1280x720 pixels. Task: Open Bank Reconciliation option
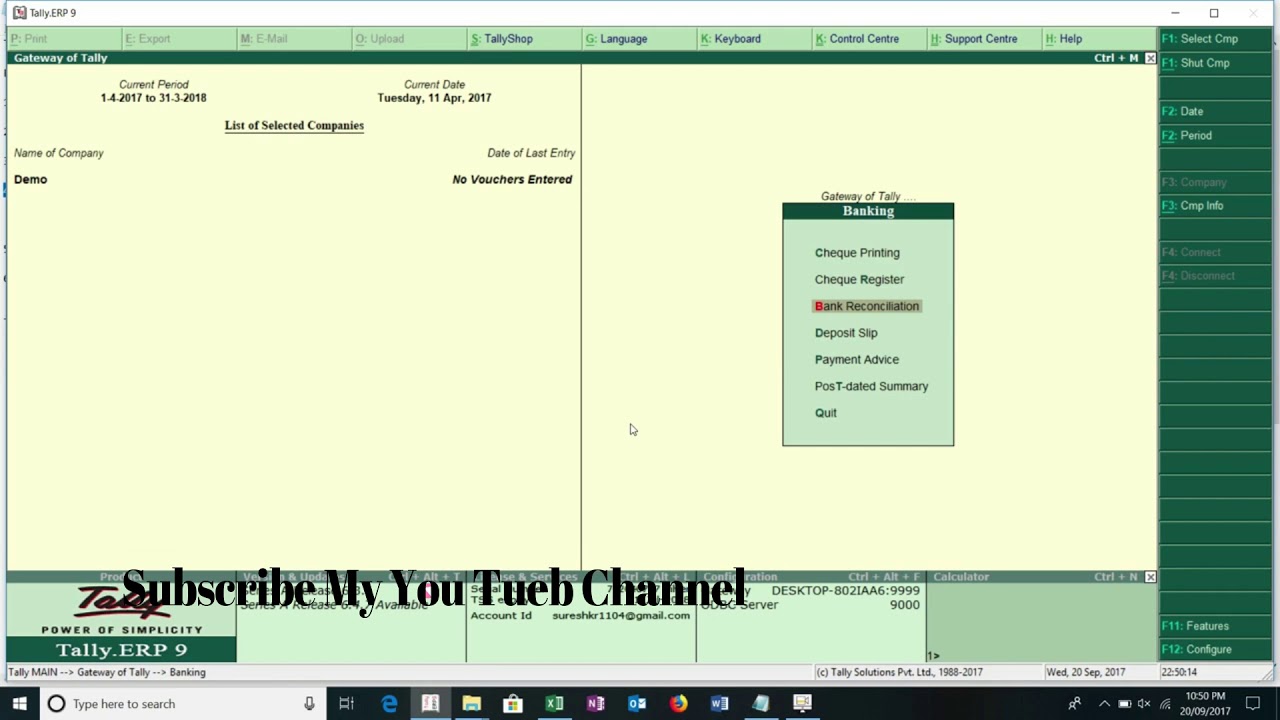866,306
